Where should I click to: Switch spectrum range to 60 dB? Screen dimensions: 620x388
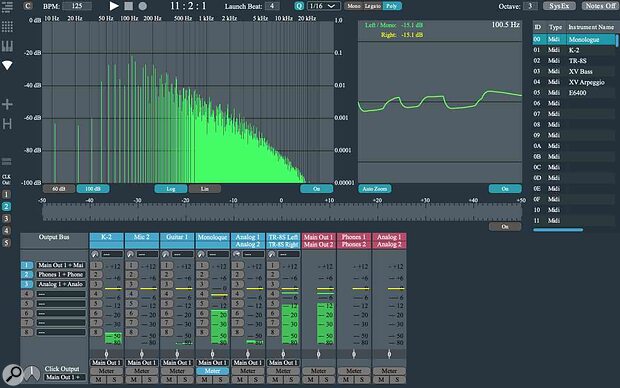pyautogui.click(x=59, y=189)
